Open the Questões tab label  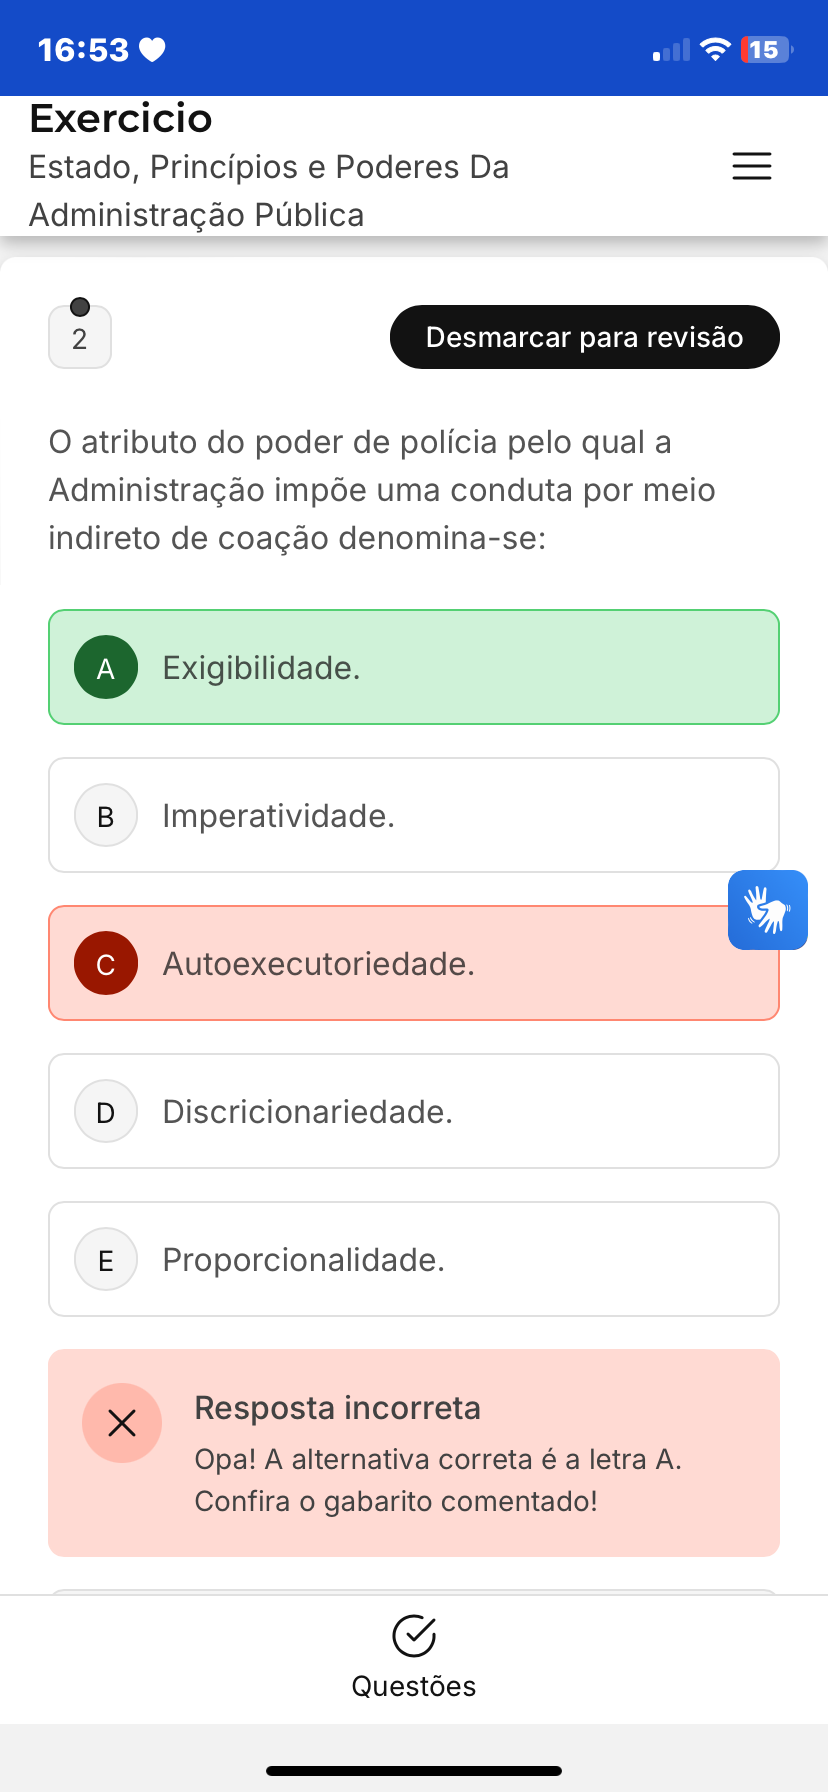tap(413, 1686)
